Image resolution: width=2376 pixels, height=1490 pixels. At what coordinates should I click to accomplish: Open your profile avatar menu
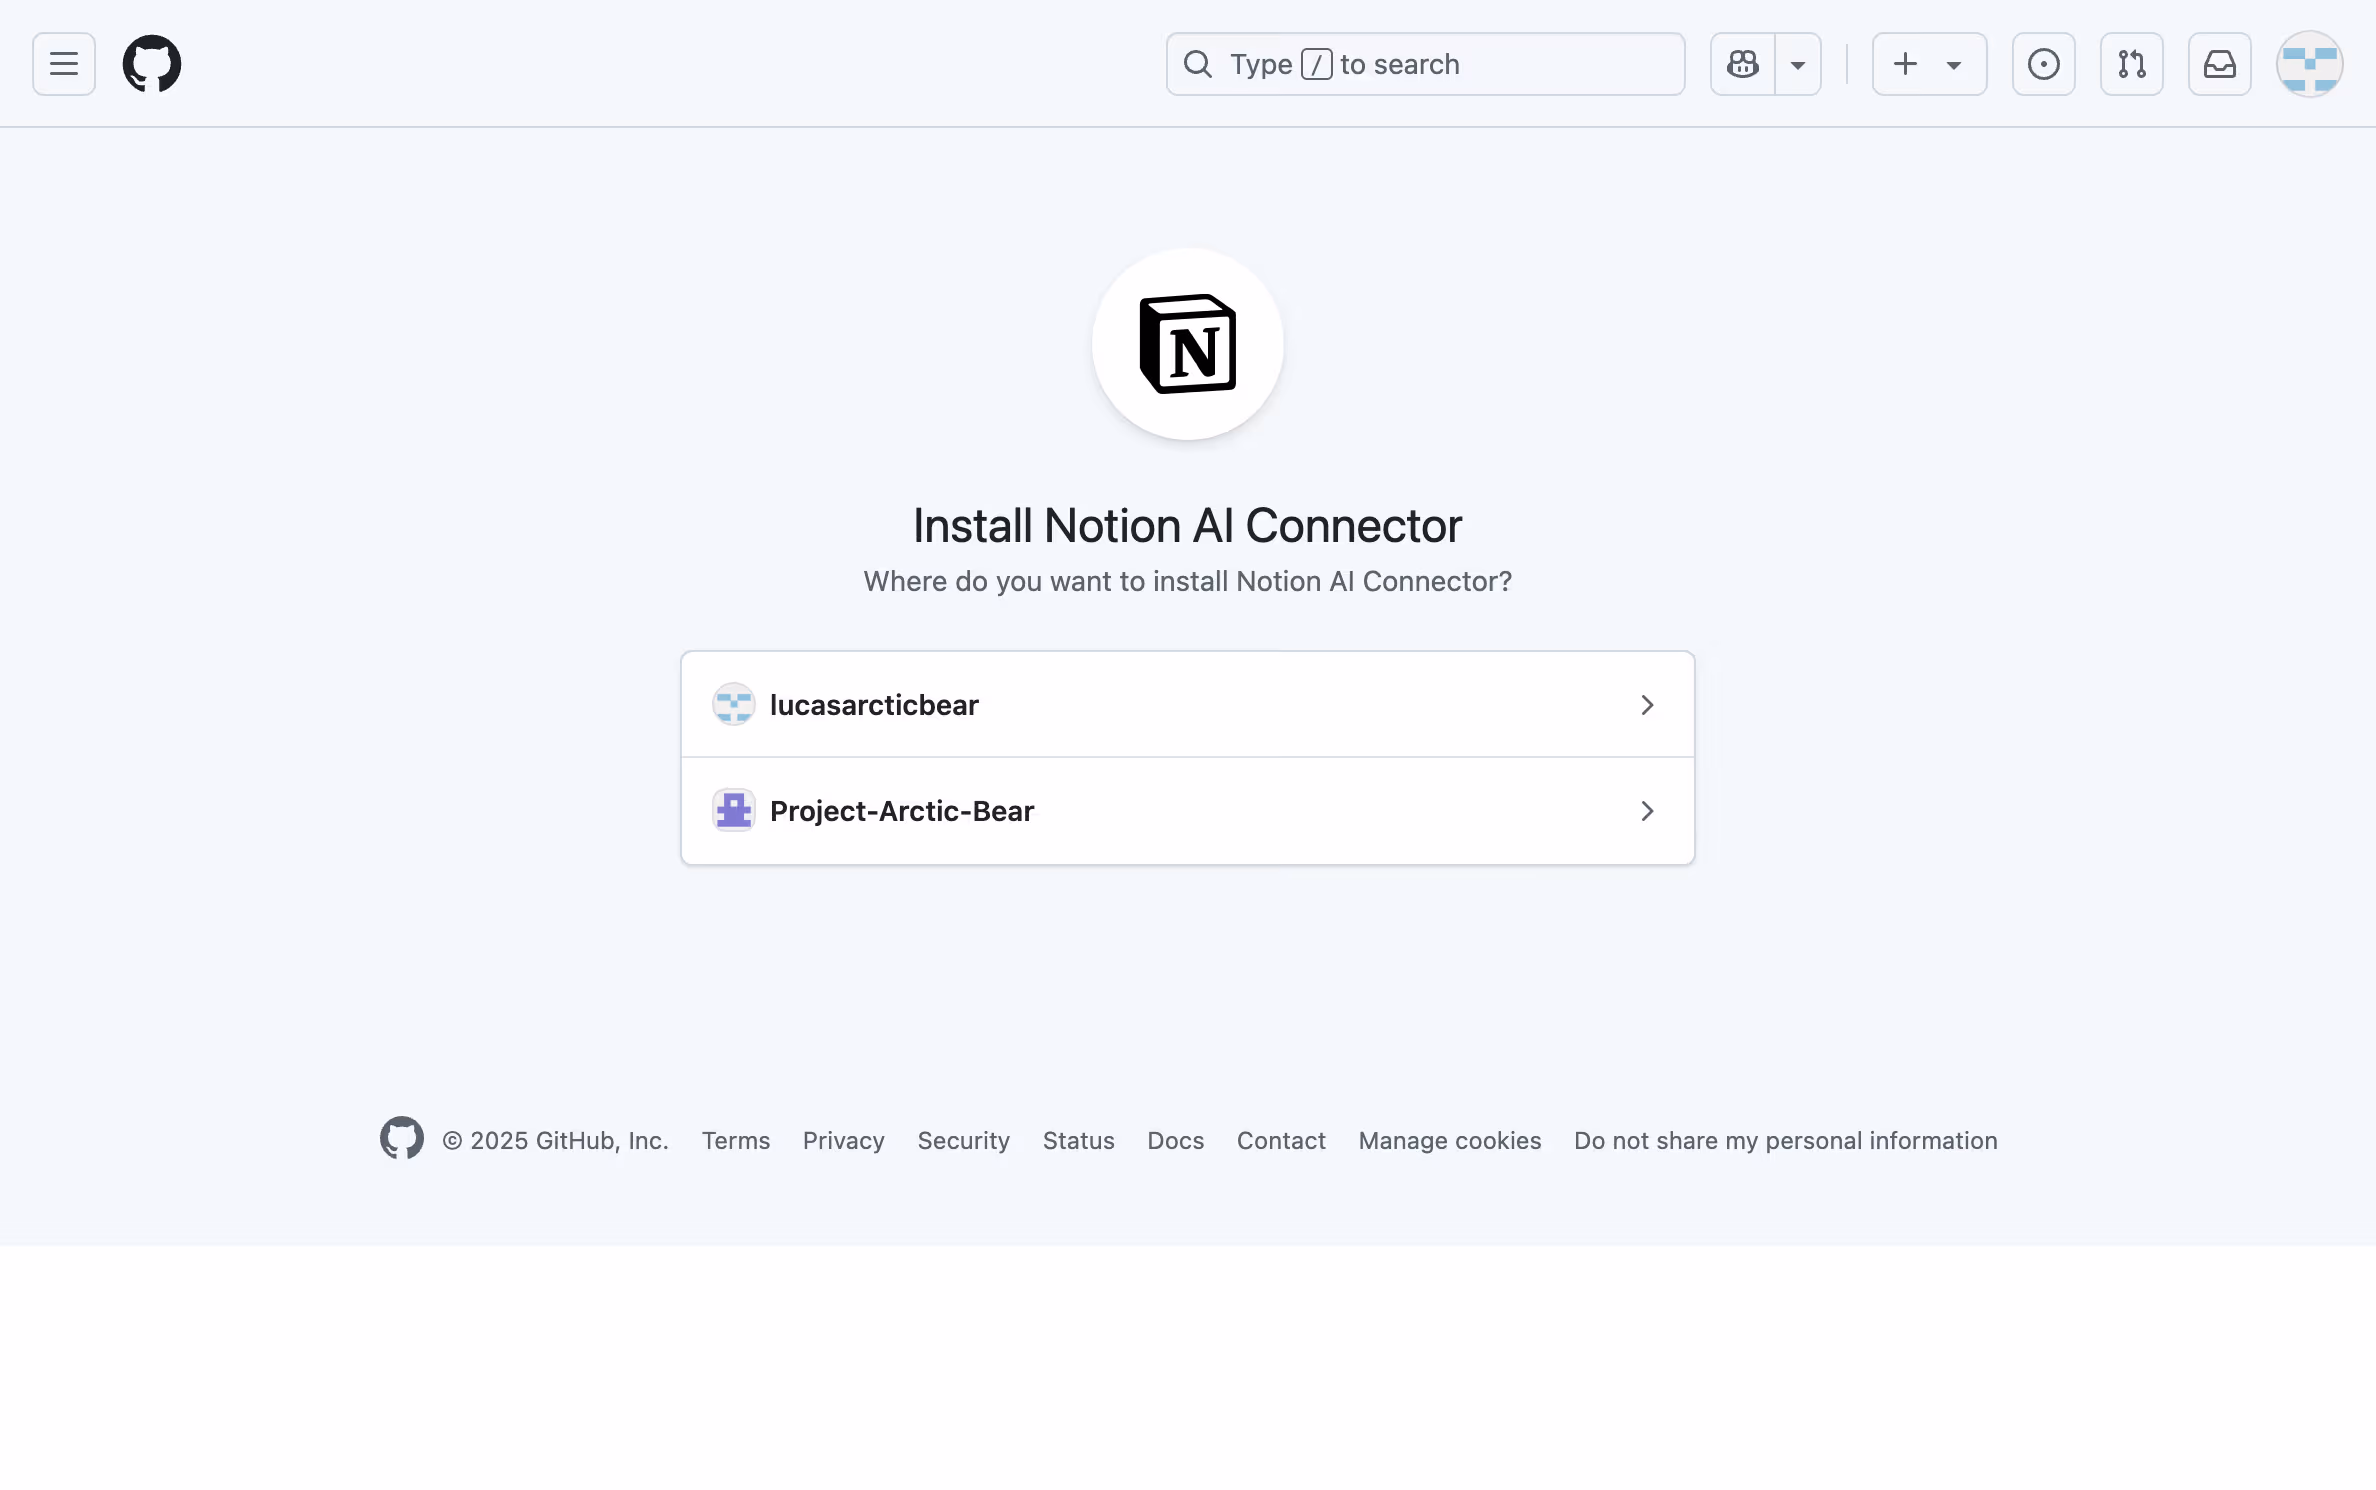pyautogui.click(x=2310, y=64)
